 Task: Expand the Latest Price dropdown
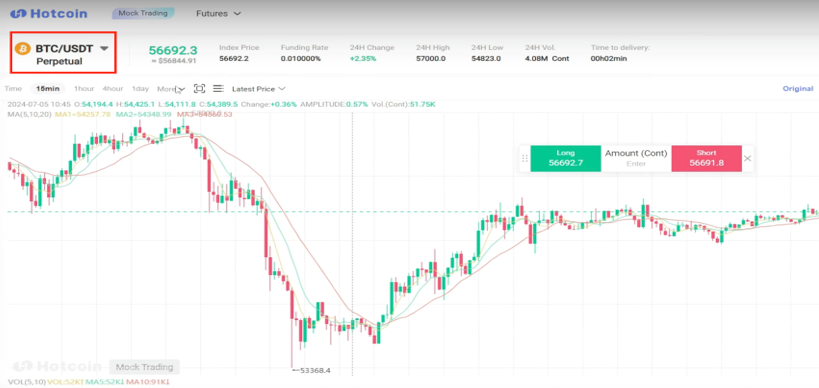click(259, 89)
